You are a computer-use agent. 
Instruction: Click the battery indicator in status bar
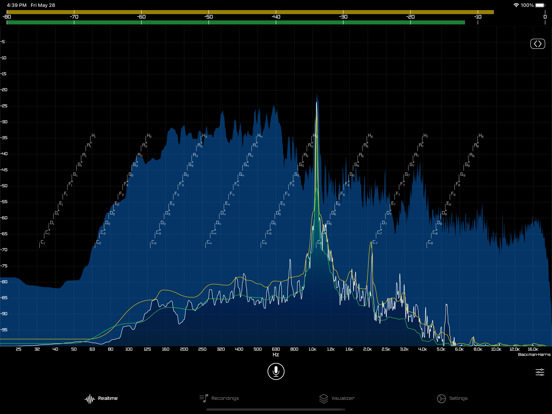(x=540, y=5)
